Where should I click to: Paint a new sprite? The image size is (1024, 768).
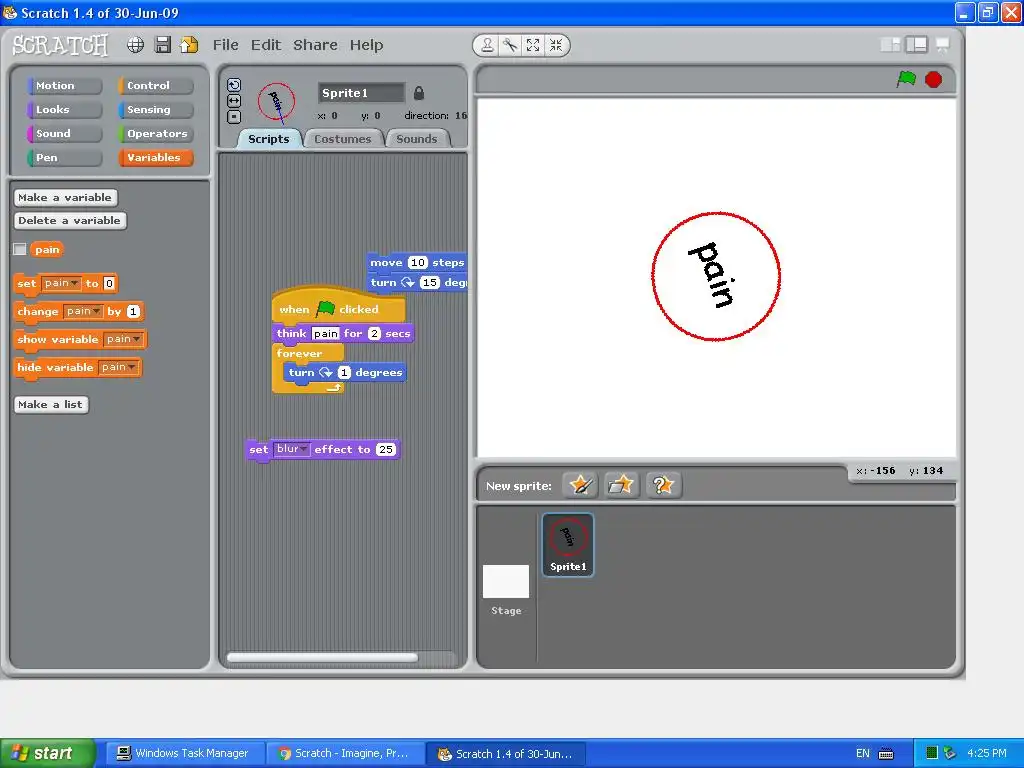(x=579, y=485)
